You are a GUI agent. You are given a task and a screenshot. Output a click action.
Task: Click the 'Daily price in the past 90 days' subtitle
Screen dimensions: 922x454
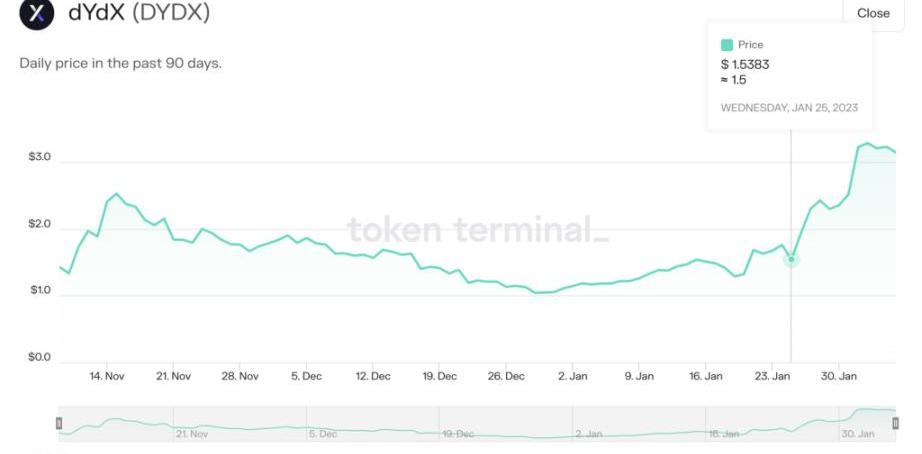(120, 63)
